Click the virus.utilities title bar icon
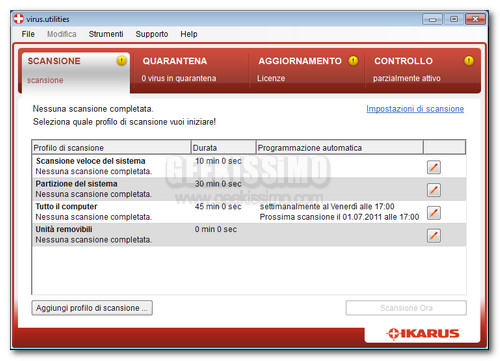This screenshot has width=500, height=361. (19, 19)
